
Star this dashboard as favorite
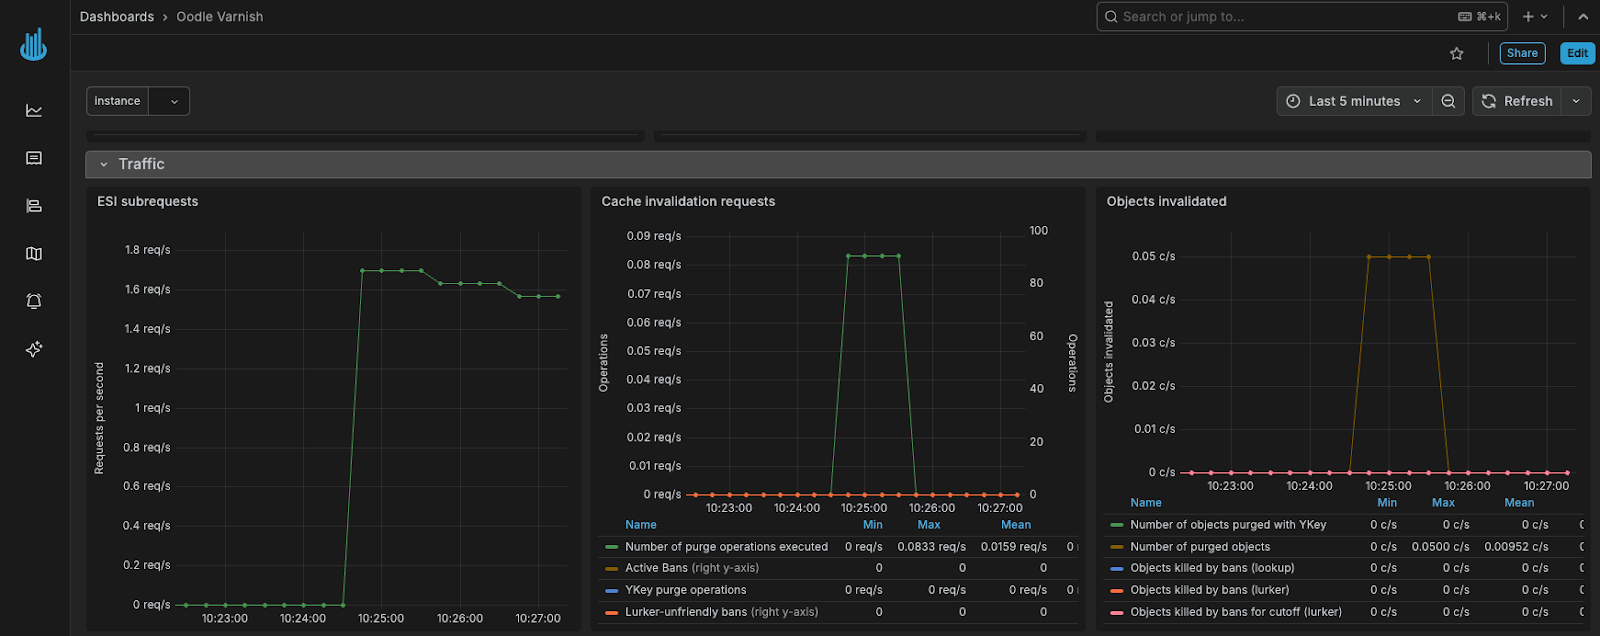[1456, 54]
